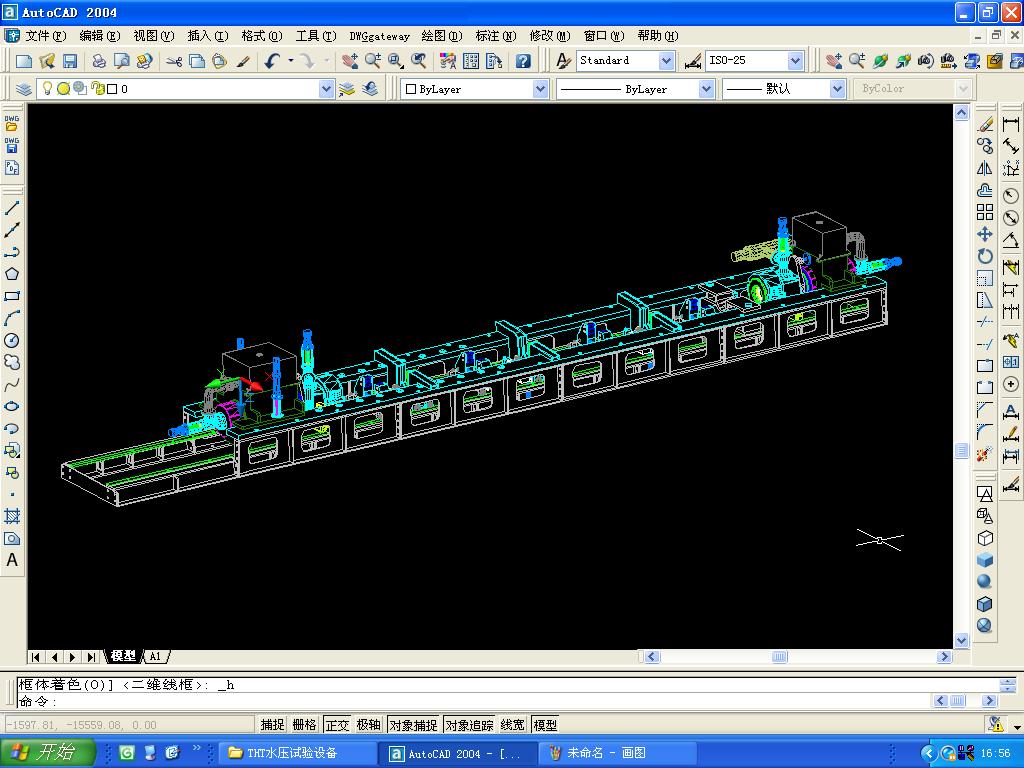Open the DWGgateway menu
The width and height of the screenshot is (1024, 768).
pyautogui.click(x=379, y=36)
